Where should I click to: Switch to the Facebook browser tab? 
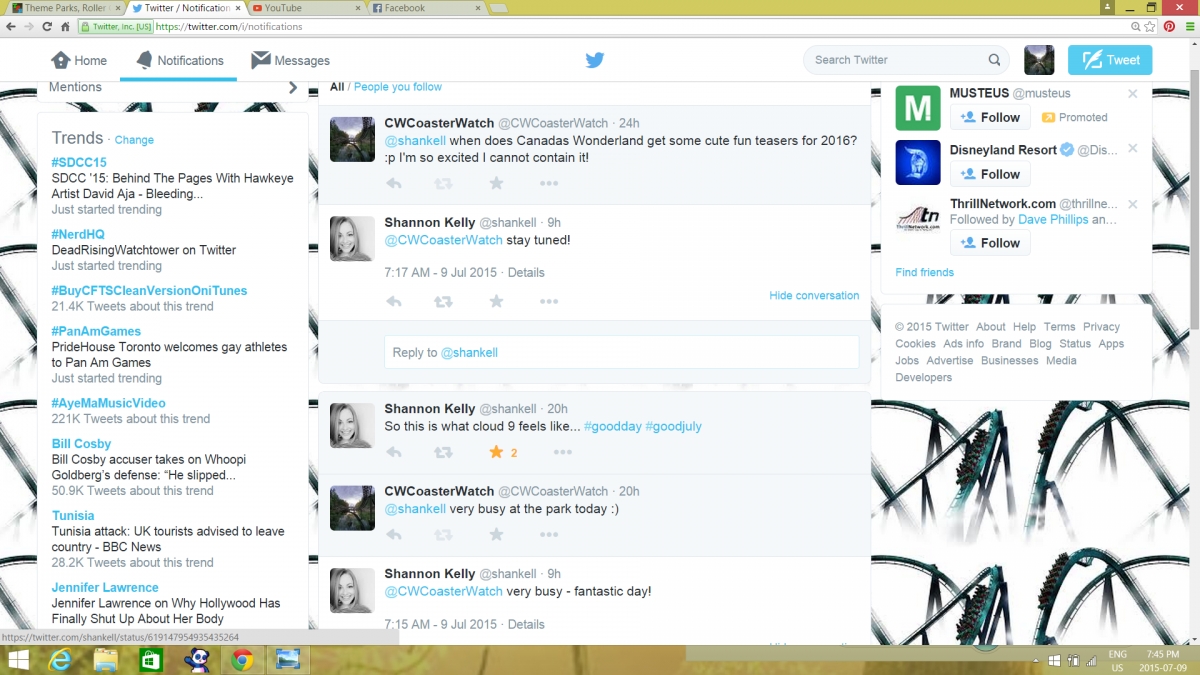click(424, 8)
